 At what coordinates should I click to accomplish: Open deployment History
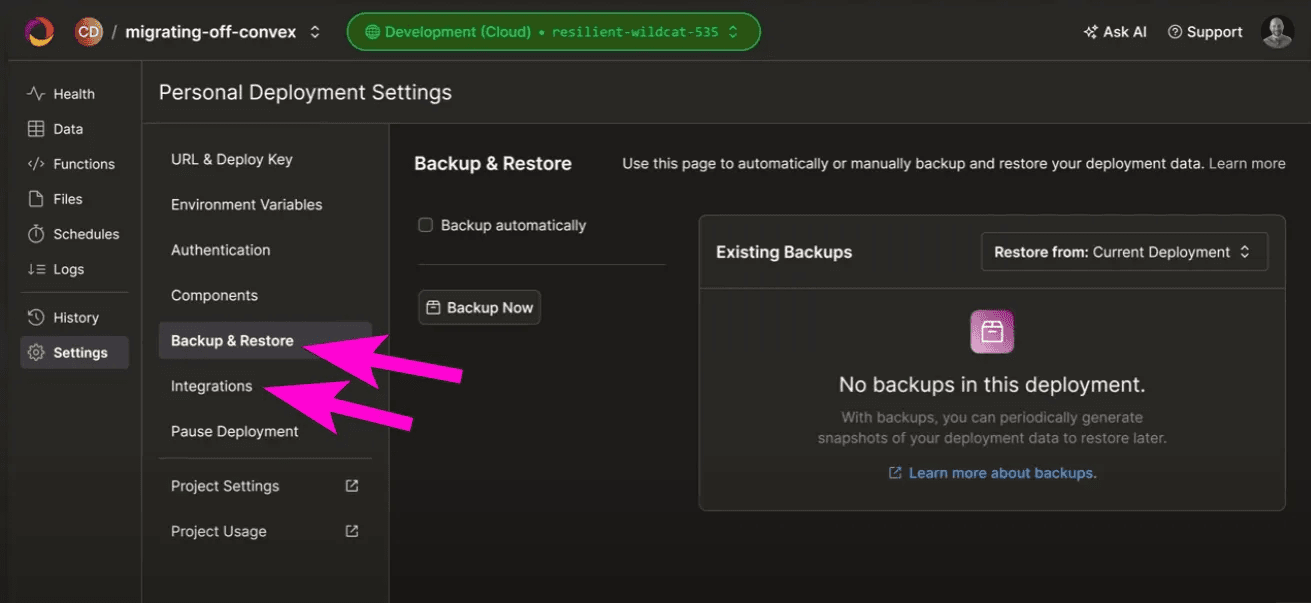pyautogui.click(x=75, y=317)
